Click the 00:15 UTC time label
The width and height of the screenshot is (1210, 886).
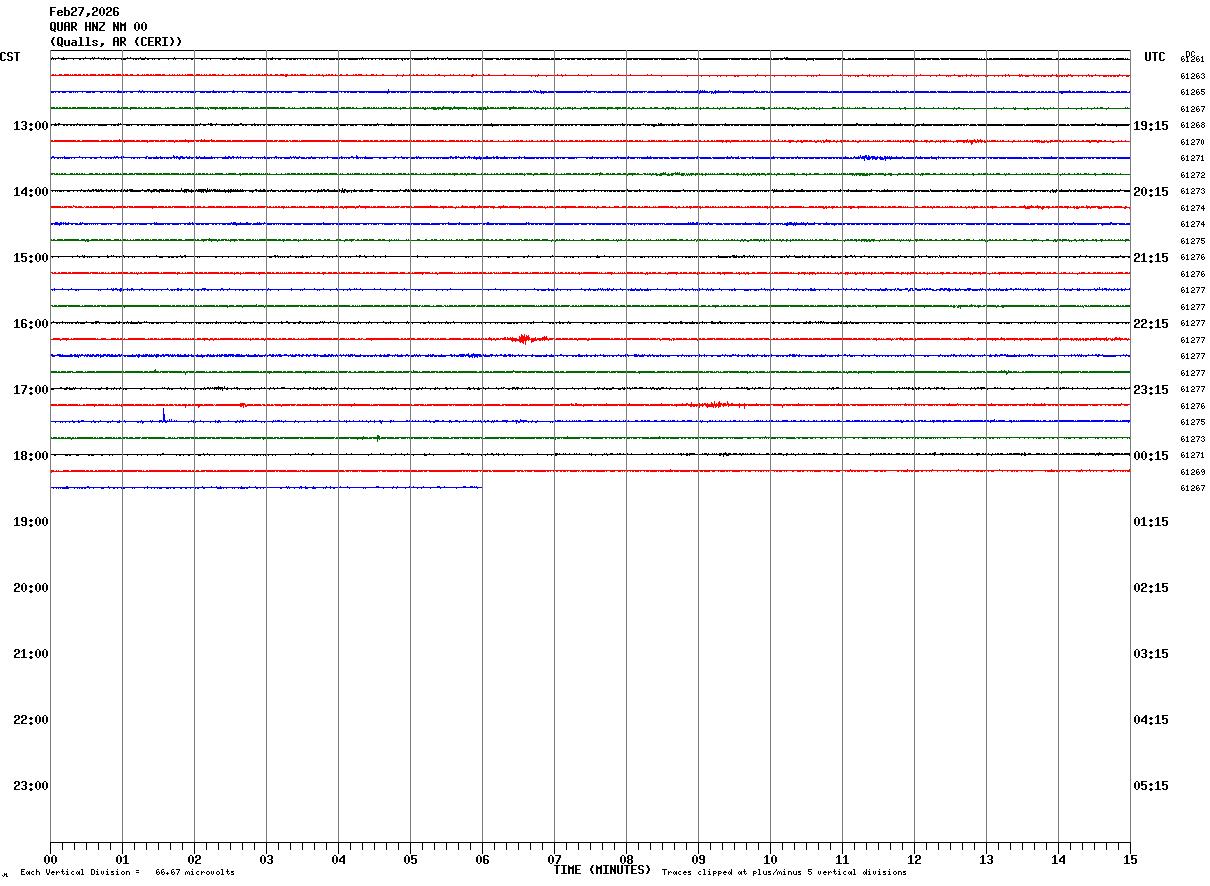point(1151,456)
